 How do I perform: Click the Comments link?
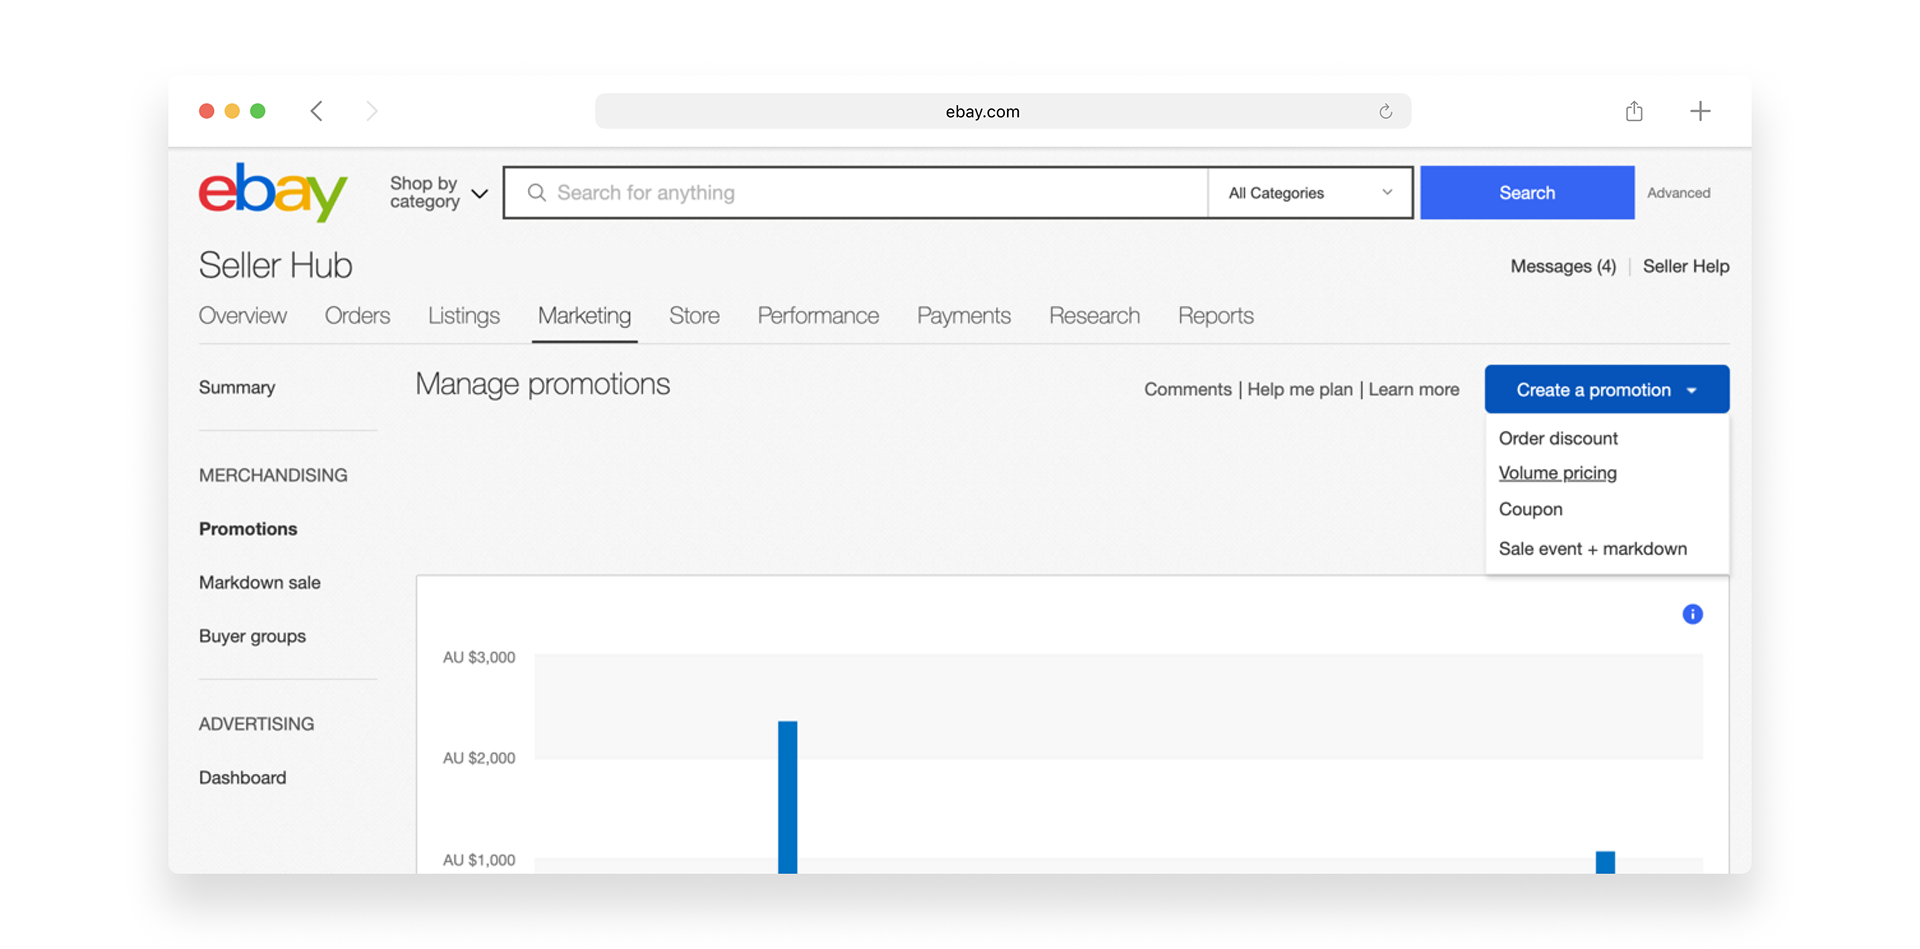click(x=1188, y=389)
